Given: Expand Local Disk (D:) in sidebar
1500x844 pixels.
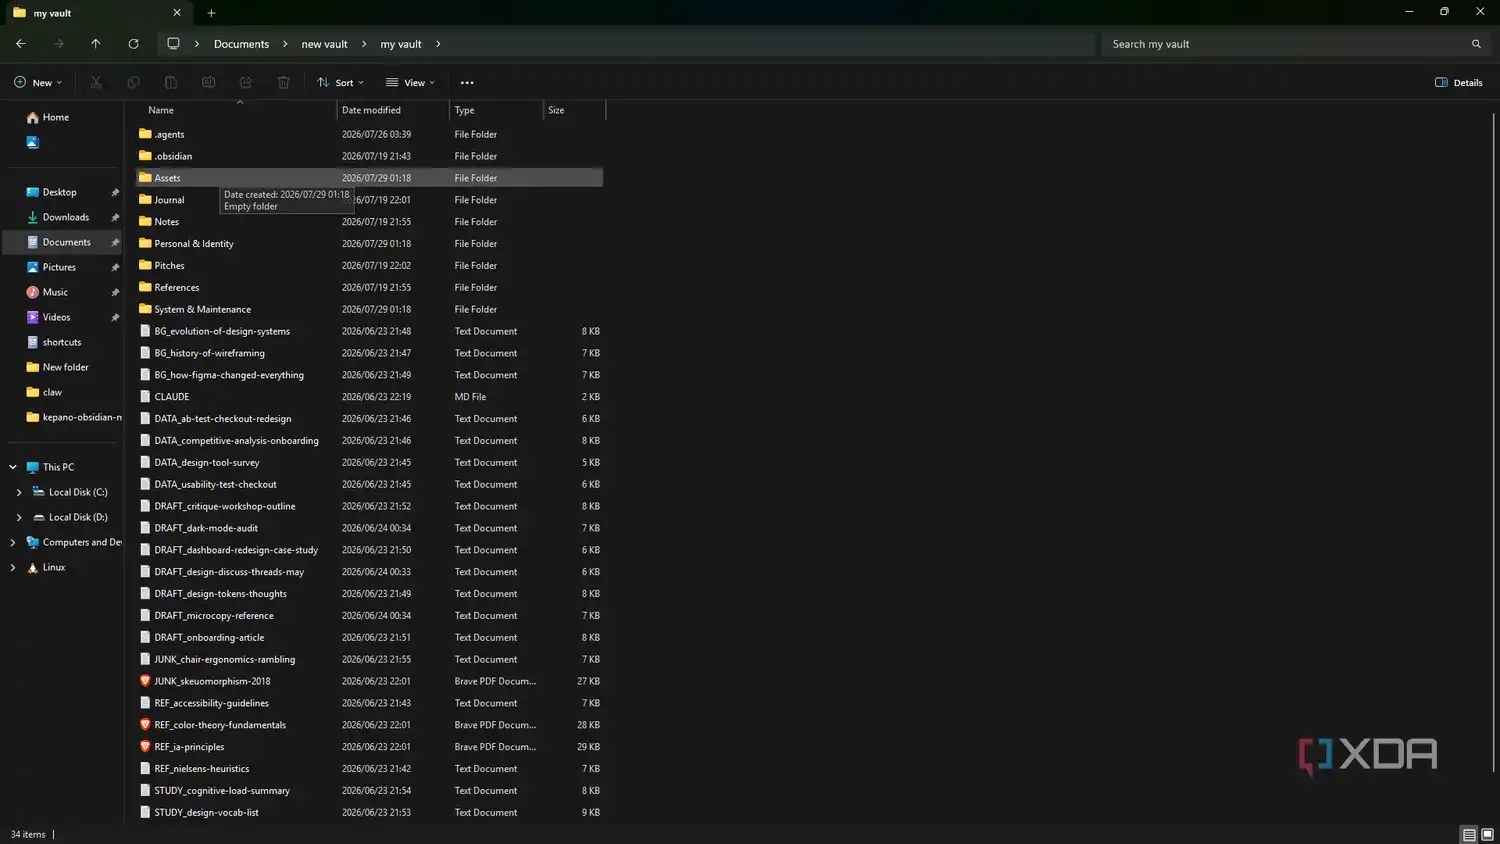Looking at the screenshot, I should coord(19,517).
